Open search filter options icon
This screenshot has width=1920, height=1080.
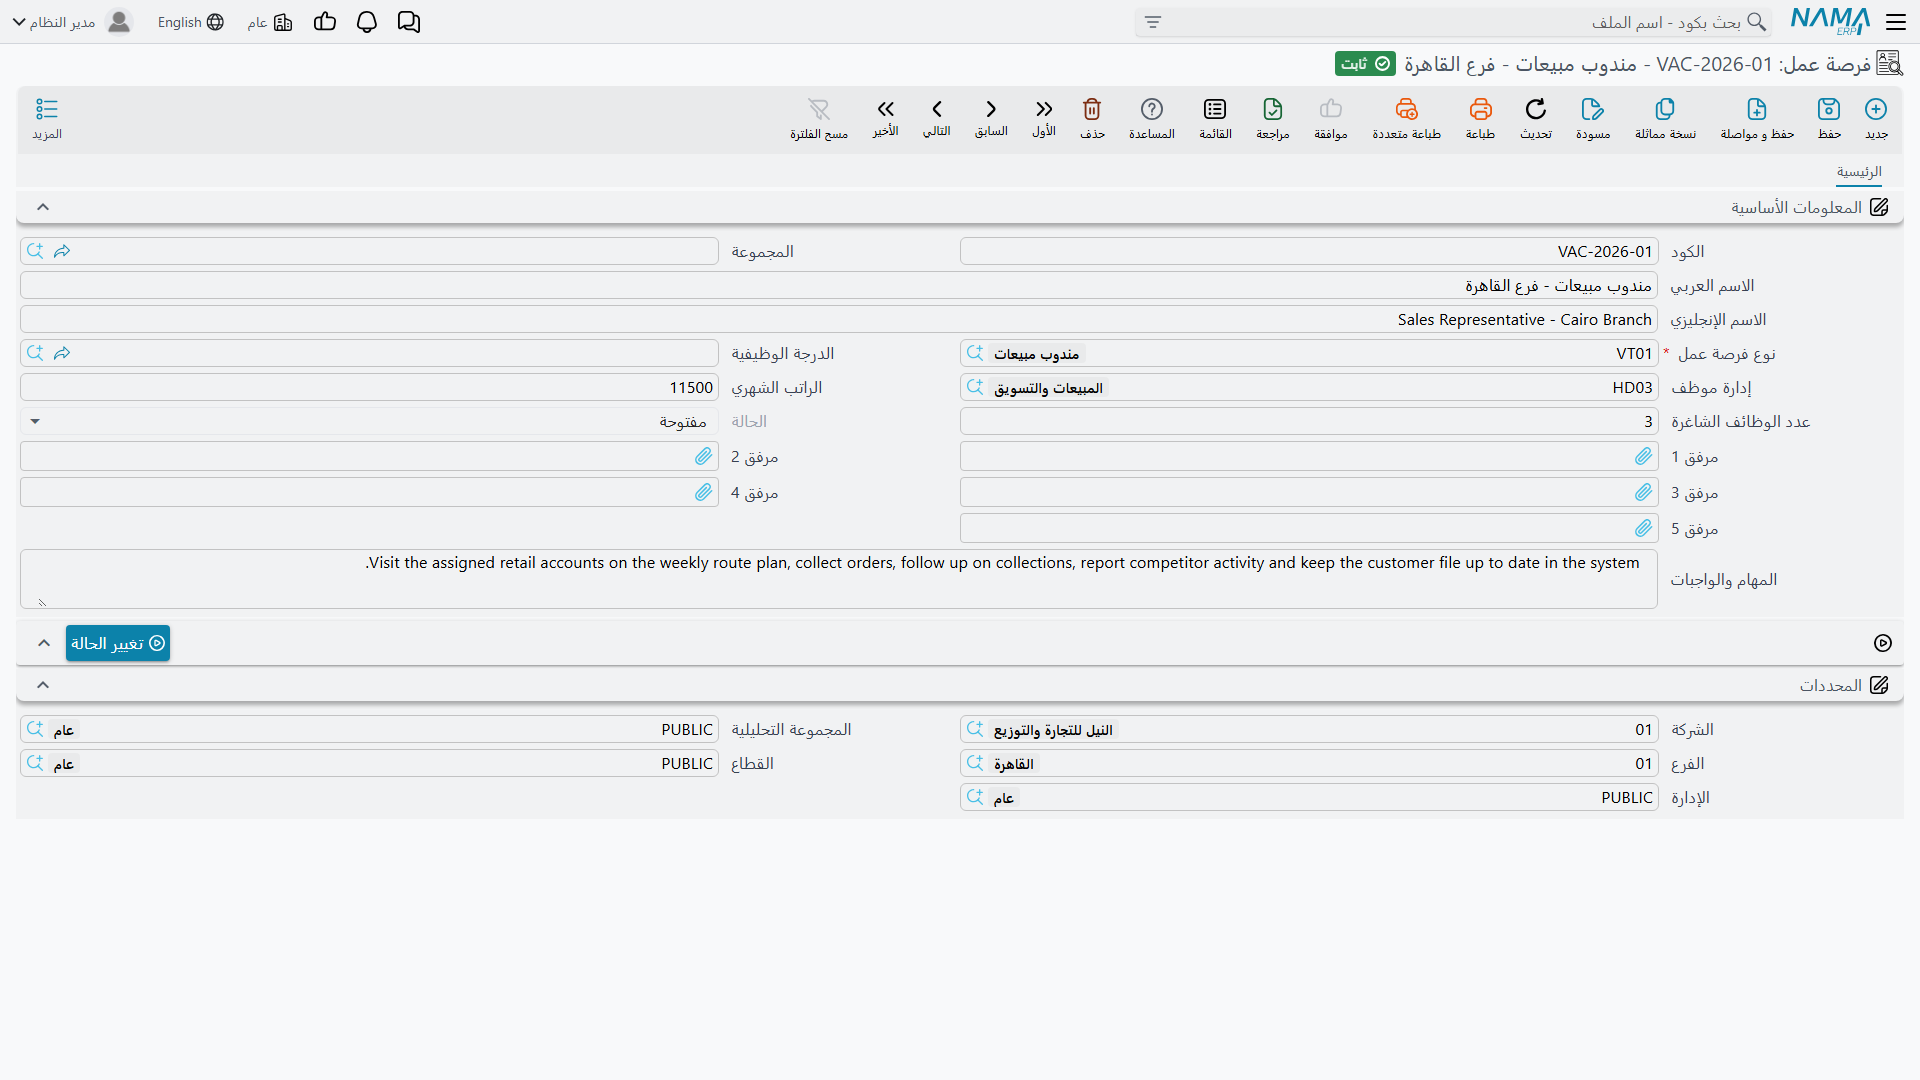tap(1153, 22)
